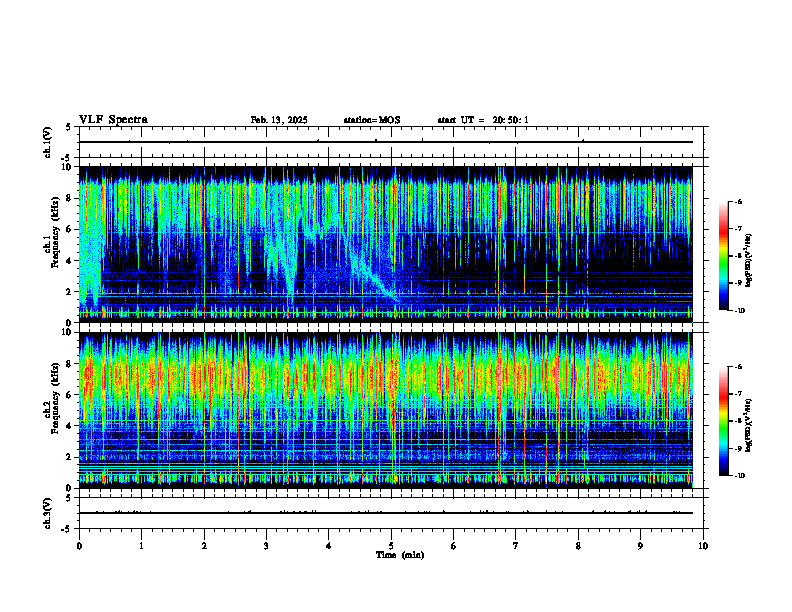Click the "VLF Spectra" plot title
The height and width of the screenshot is (612, 792).
[x=113, y=120]
